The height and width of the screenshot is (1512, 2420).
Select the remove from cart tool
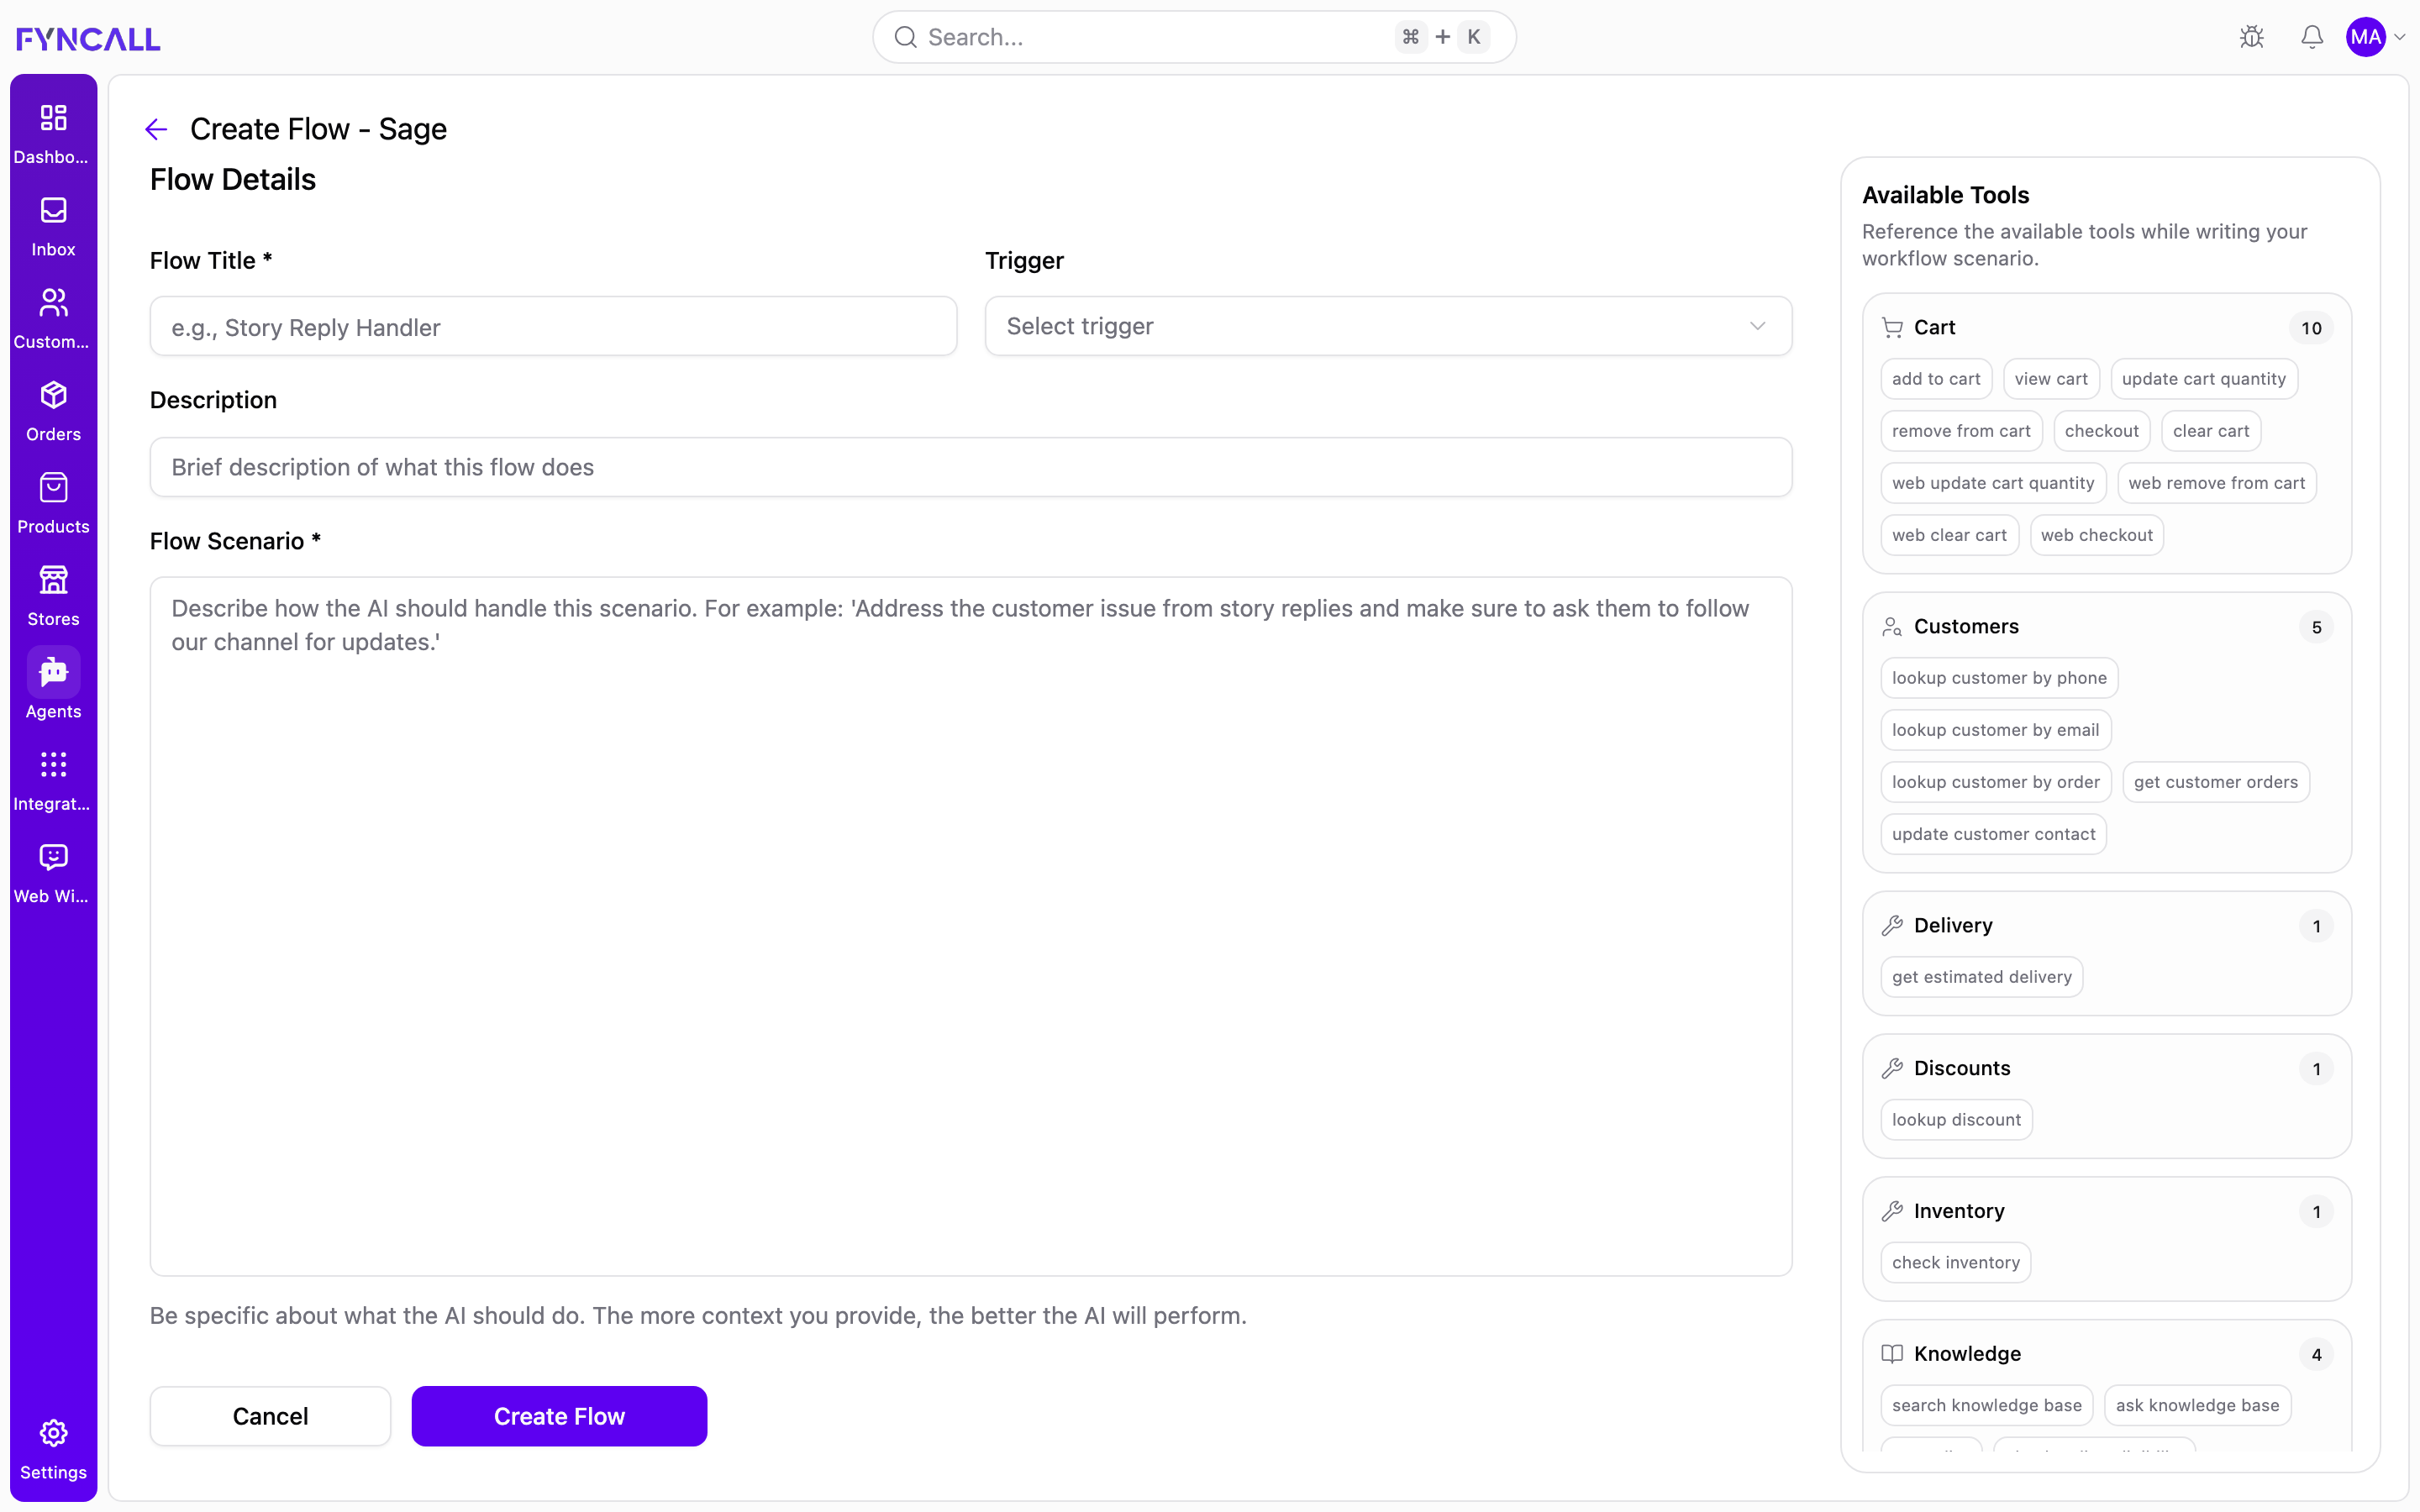1961,431
